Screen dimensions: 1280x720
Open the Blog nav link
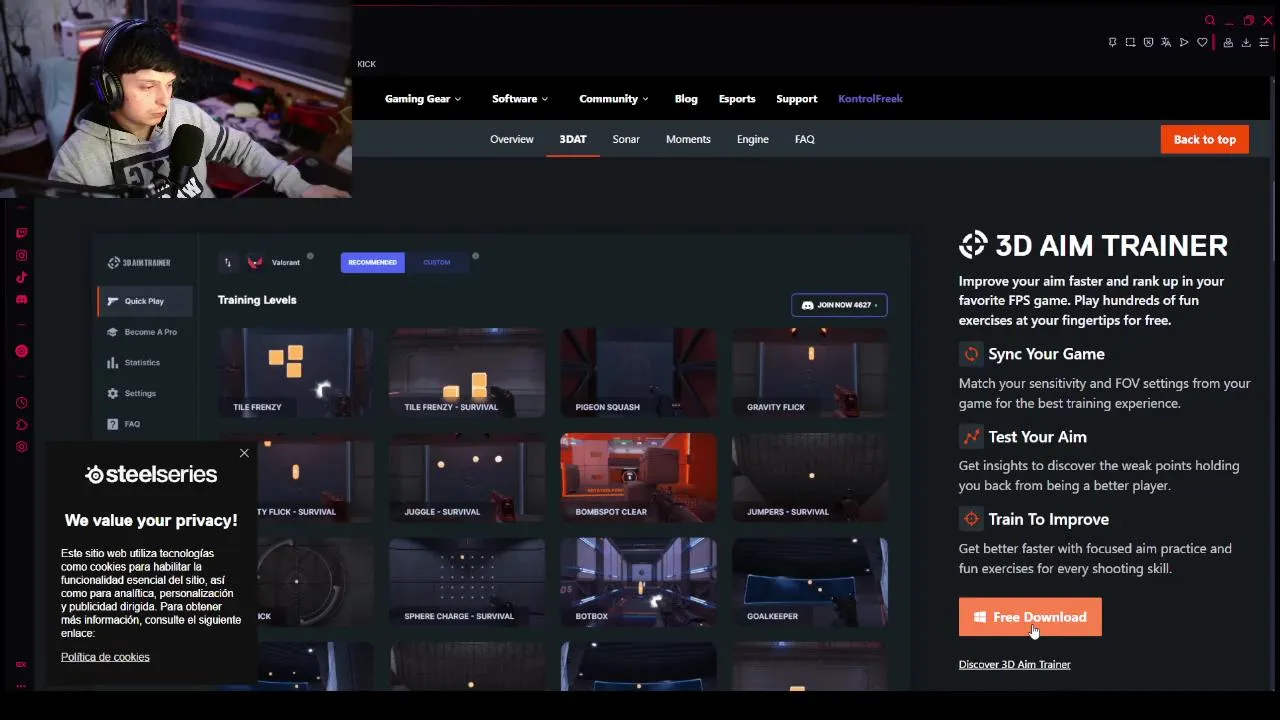(686, 98)
